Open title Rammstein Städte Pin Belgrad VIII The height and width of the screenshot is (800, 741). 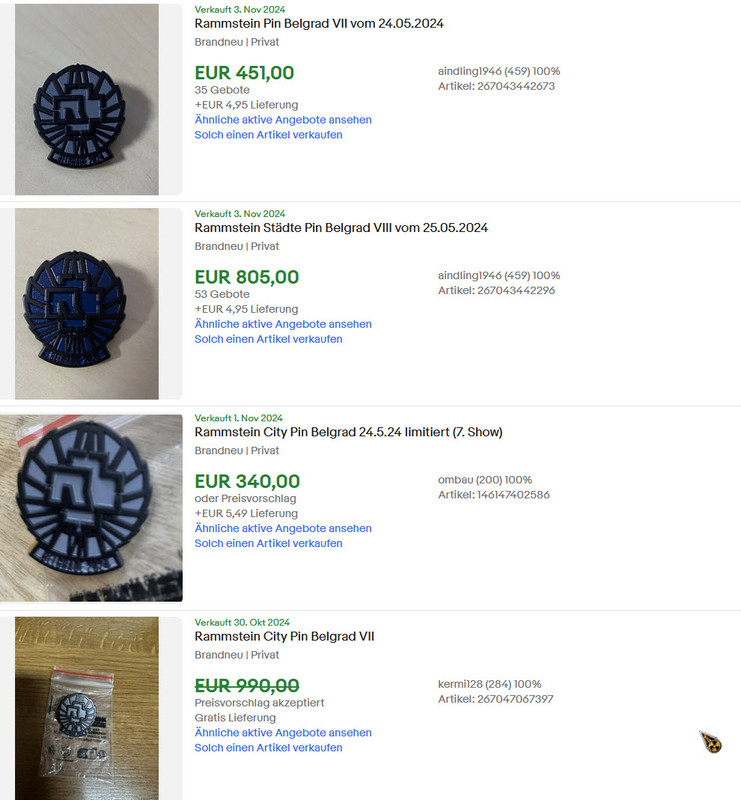tap(341, 228)
